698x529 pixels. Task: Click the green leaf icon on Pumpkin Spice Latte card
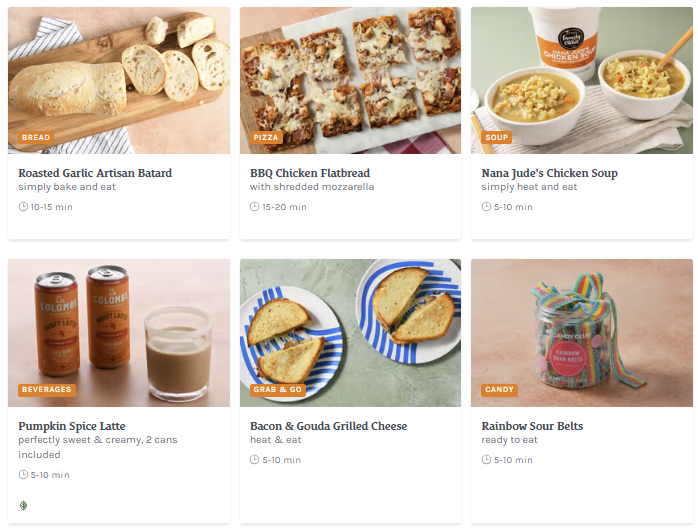click(23, 505)
